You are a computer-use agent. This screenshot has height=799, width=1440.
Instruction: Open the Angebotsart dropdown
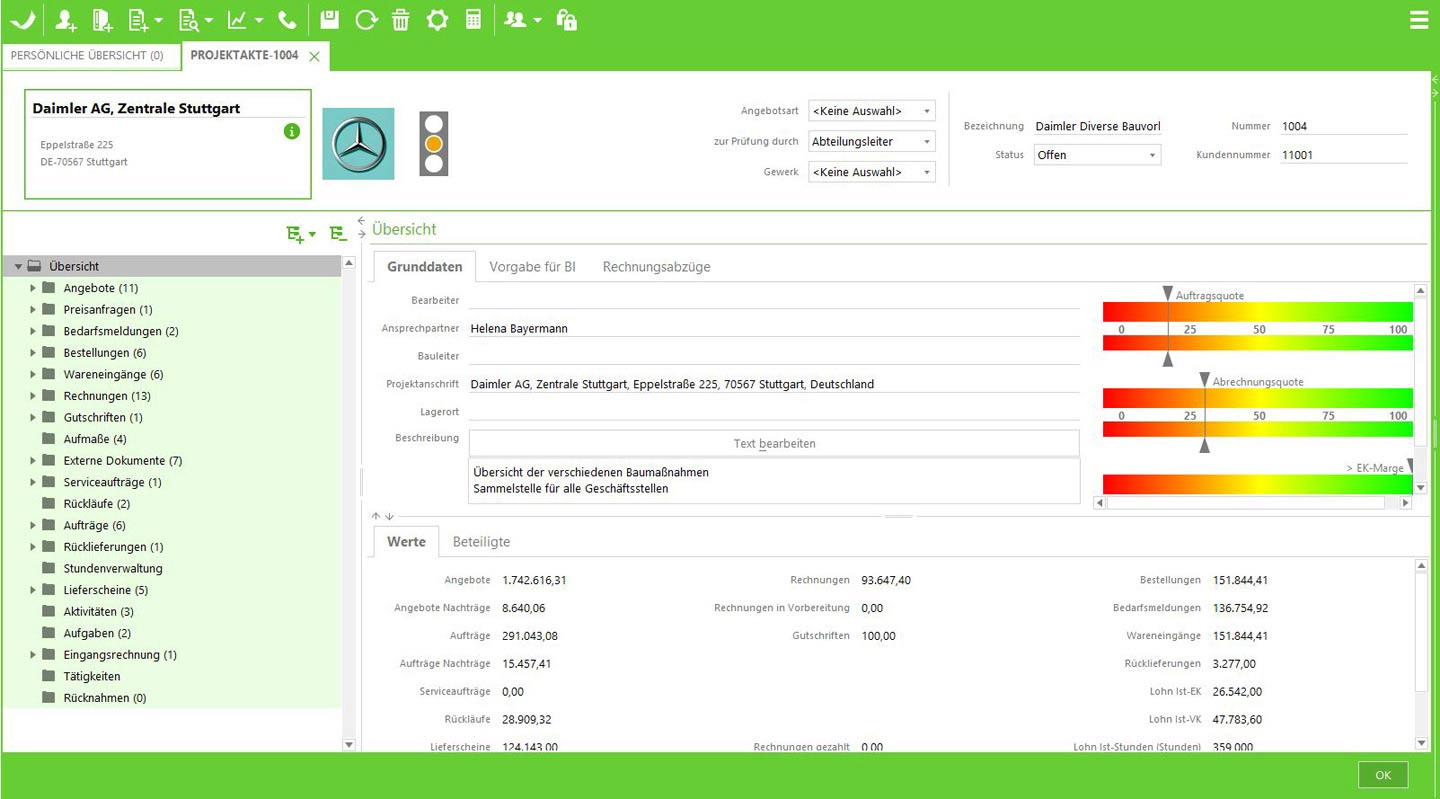click(x=872, y=111)
